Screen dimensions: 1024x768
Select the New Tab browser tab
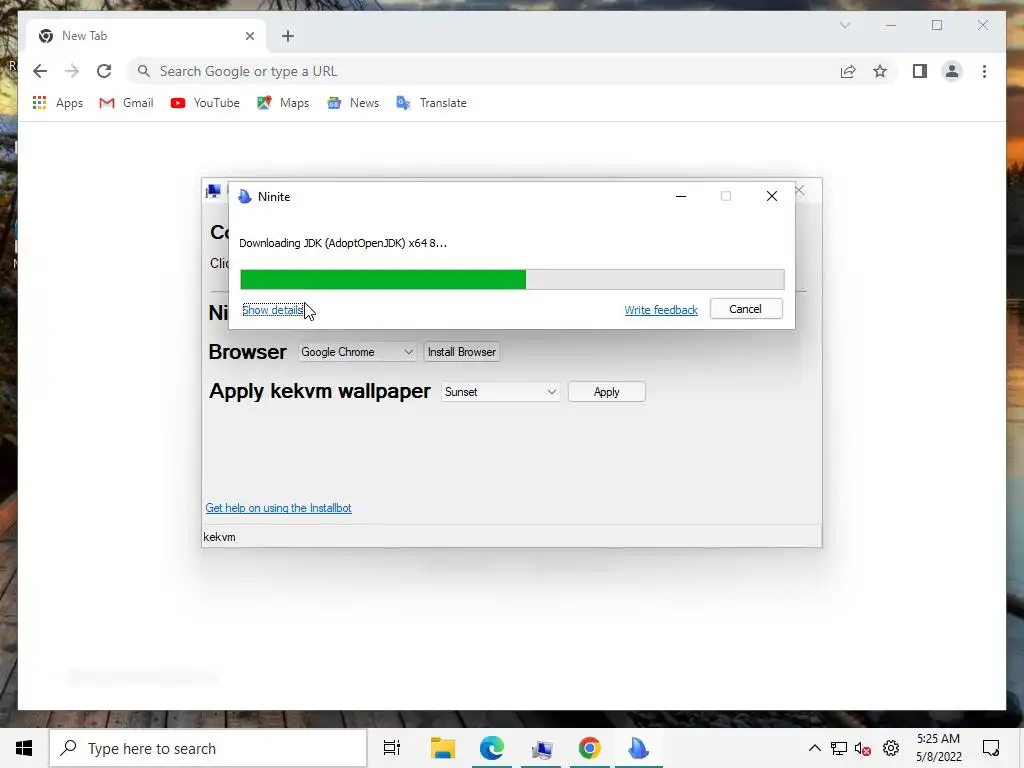pos(146,36)
